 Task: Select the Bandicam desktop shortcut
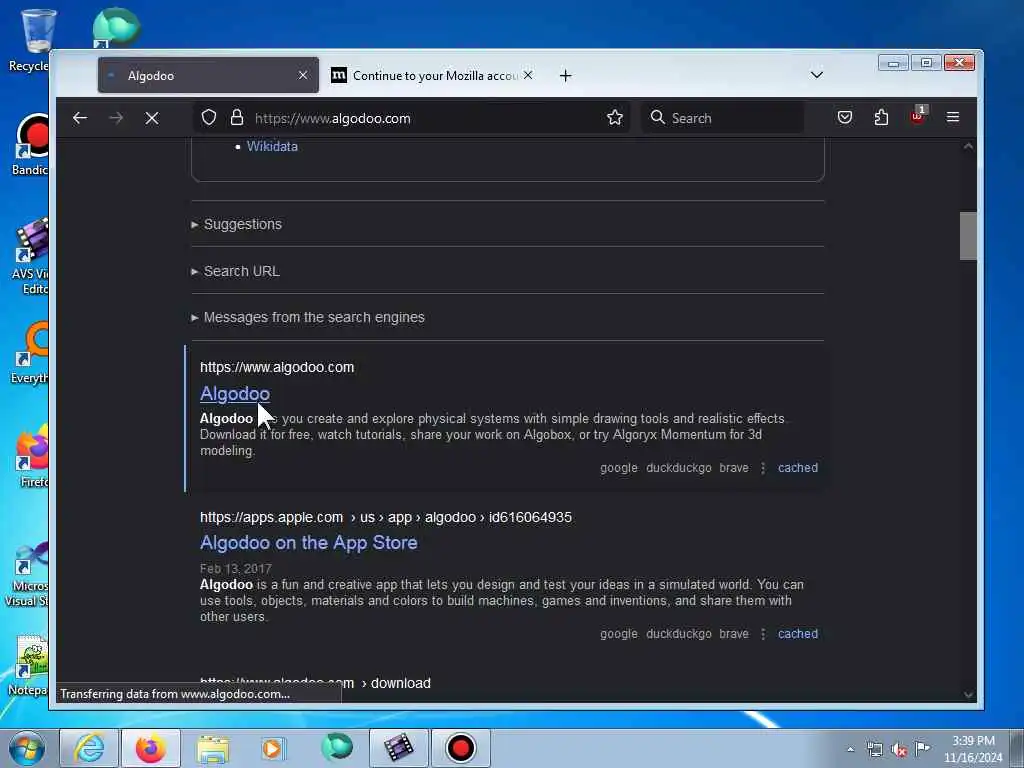[30, 145]
